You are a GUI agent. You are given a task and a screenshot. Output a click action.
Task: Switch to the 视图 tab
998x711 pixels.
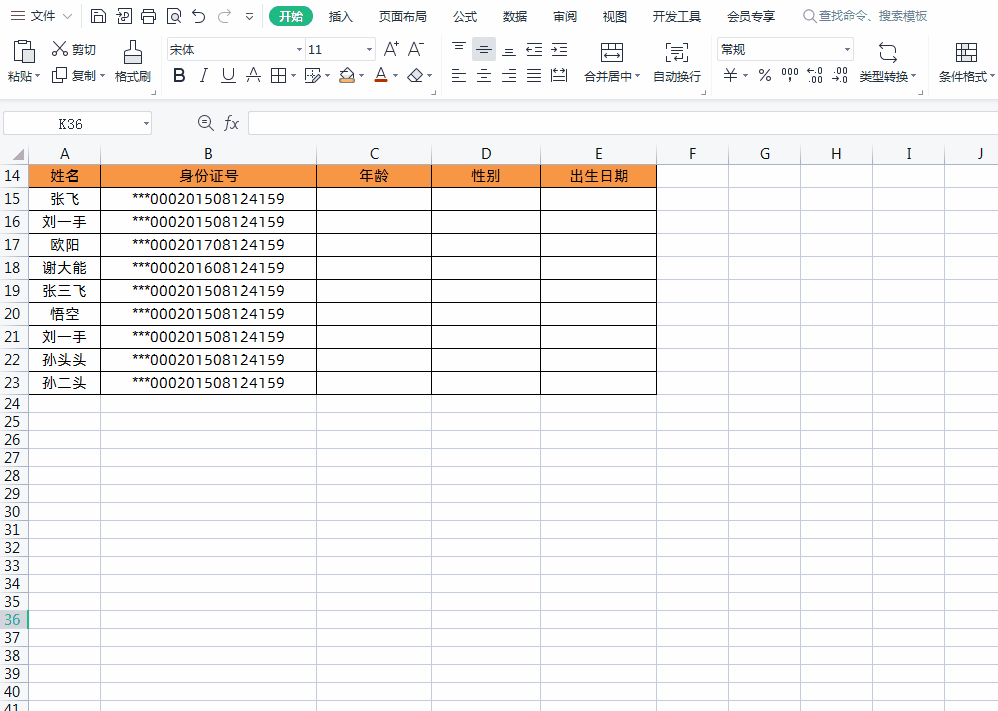point(615,17)
